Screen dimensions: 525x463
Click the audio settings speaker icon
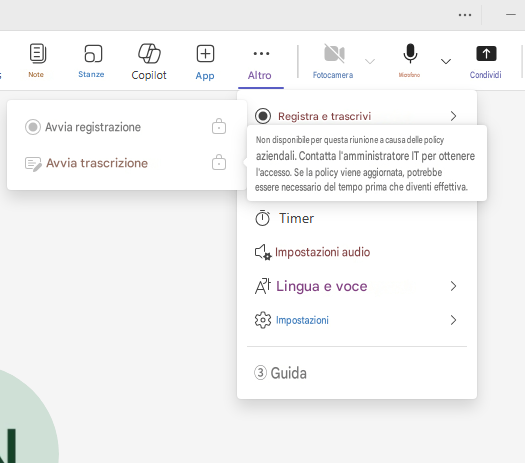[263, 252]
